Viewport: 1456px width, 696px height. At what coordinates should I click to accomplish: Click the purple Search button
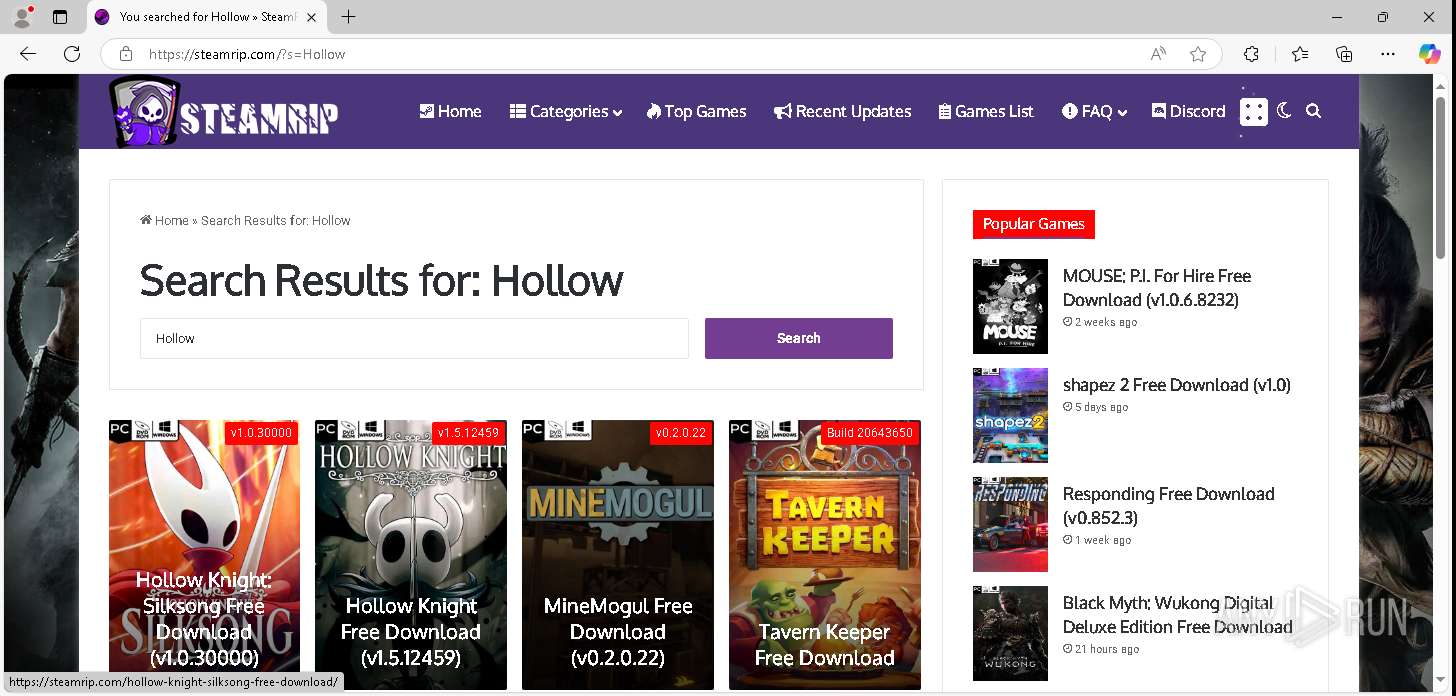799,338
